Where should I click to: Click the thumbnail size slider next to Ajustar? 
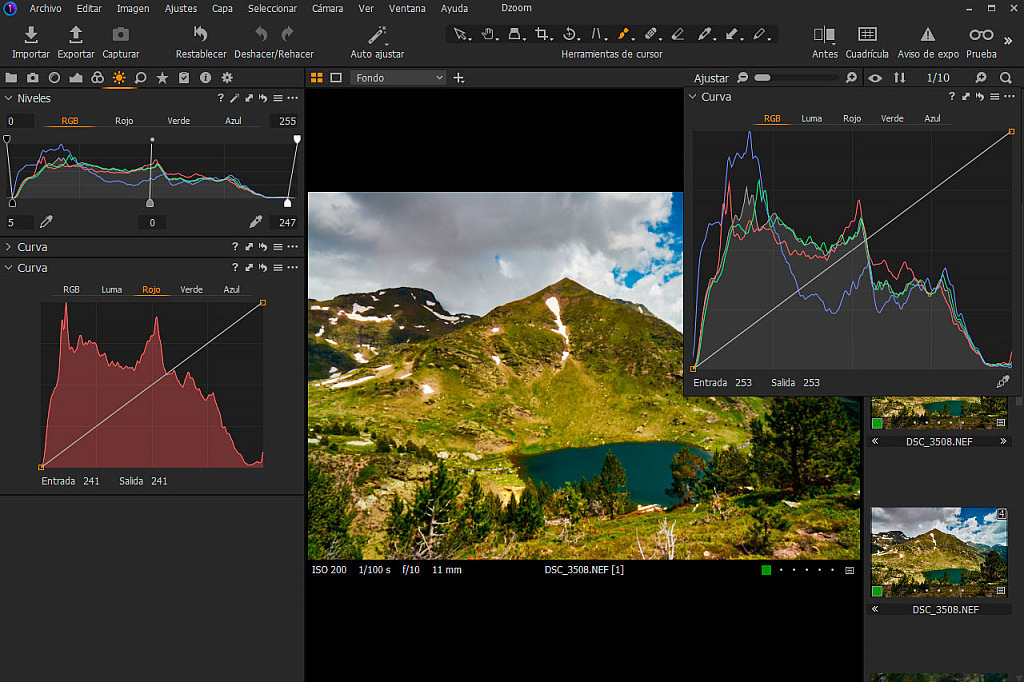[x=764, y=77]
